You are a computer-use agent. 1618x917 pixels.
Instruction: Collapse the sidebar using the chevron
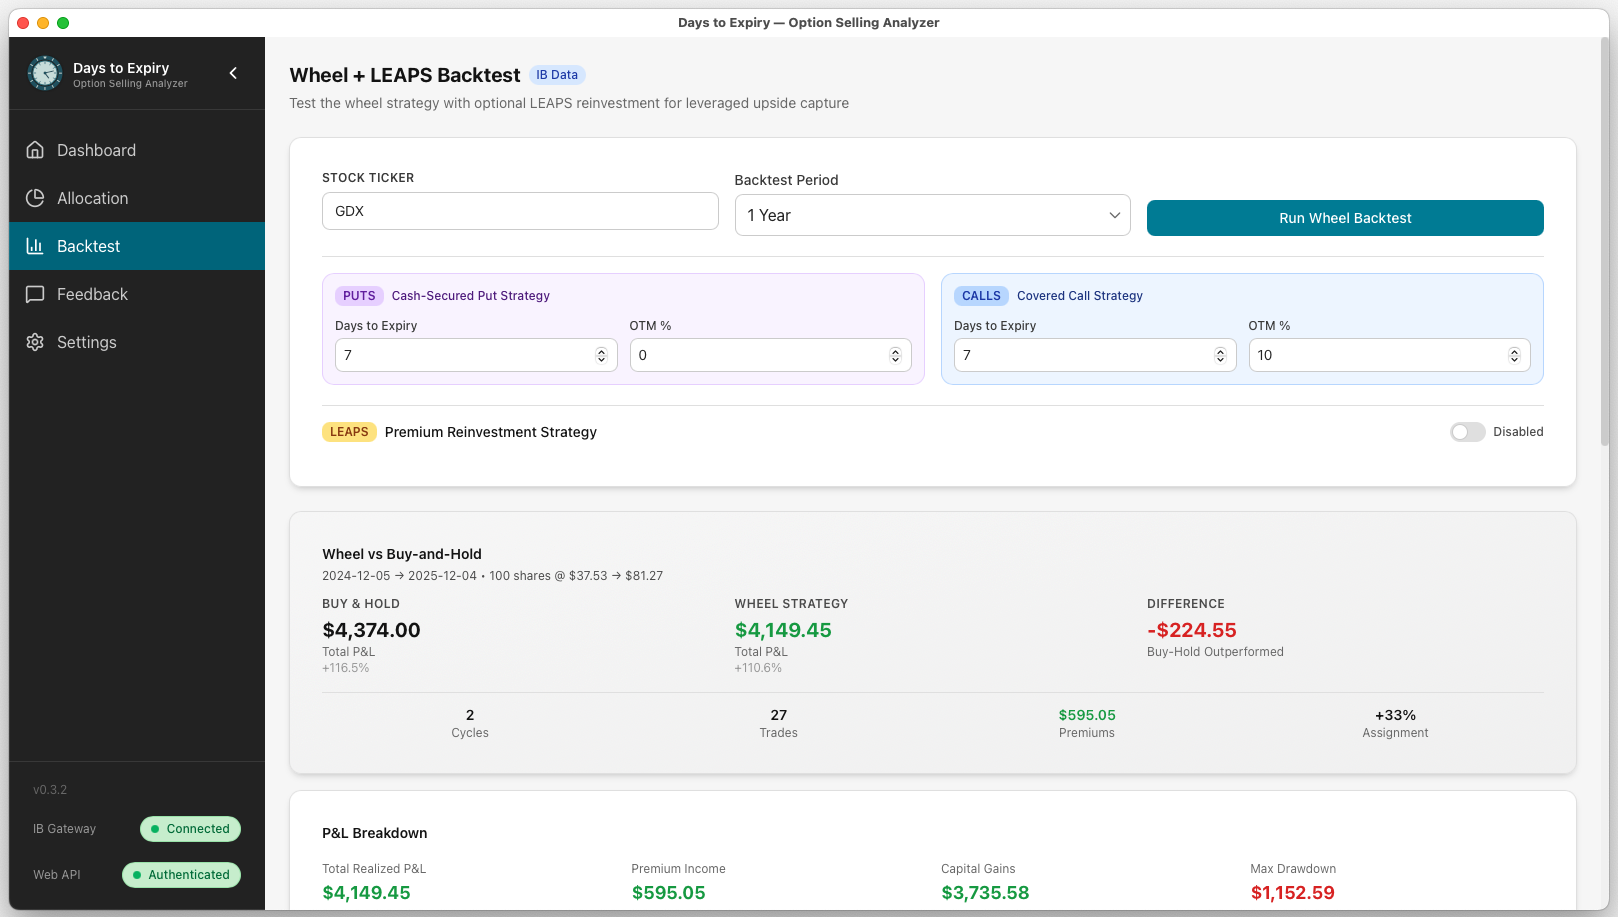point(233,73)
